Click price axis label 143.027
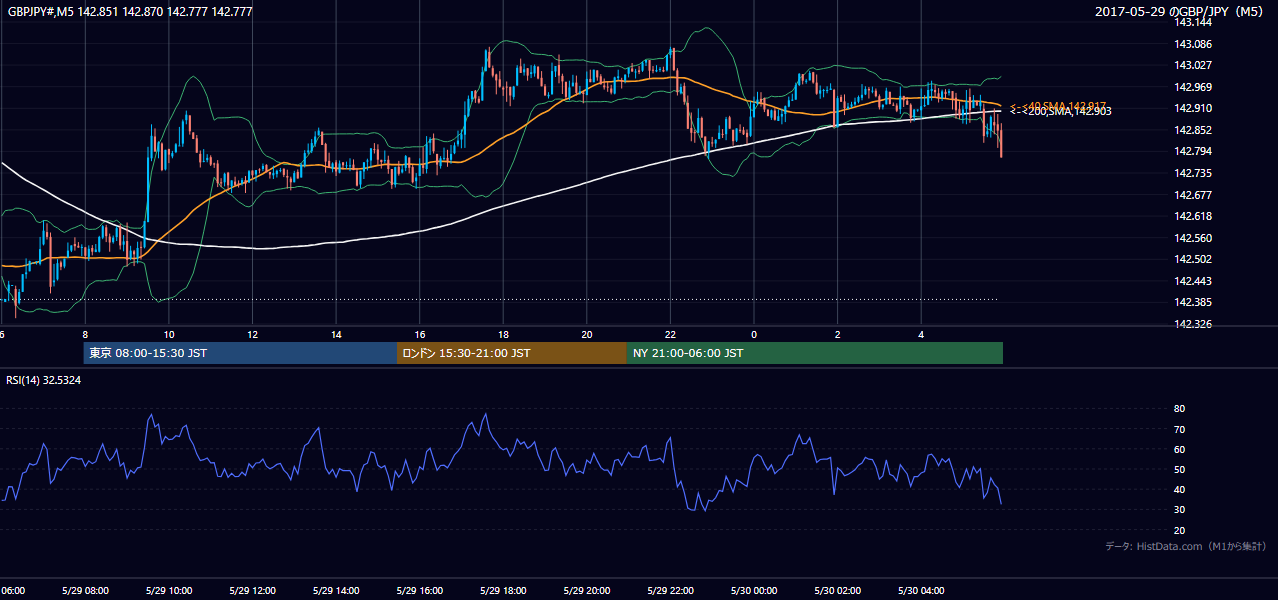 pos(1192,66)
